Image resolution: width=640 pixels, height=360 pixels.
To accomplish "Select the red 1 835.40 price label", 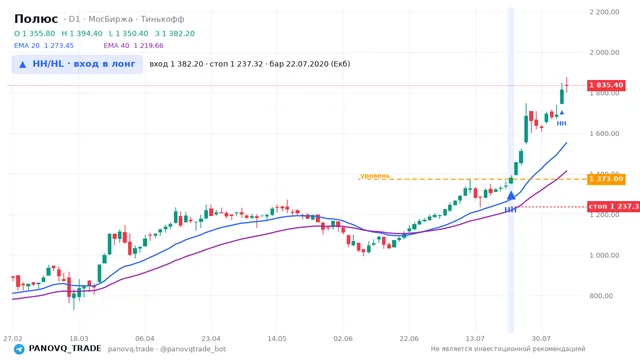I will 606,85.
